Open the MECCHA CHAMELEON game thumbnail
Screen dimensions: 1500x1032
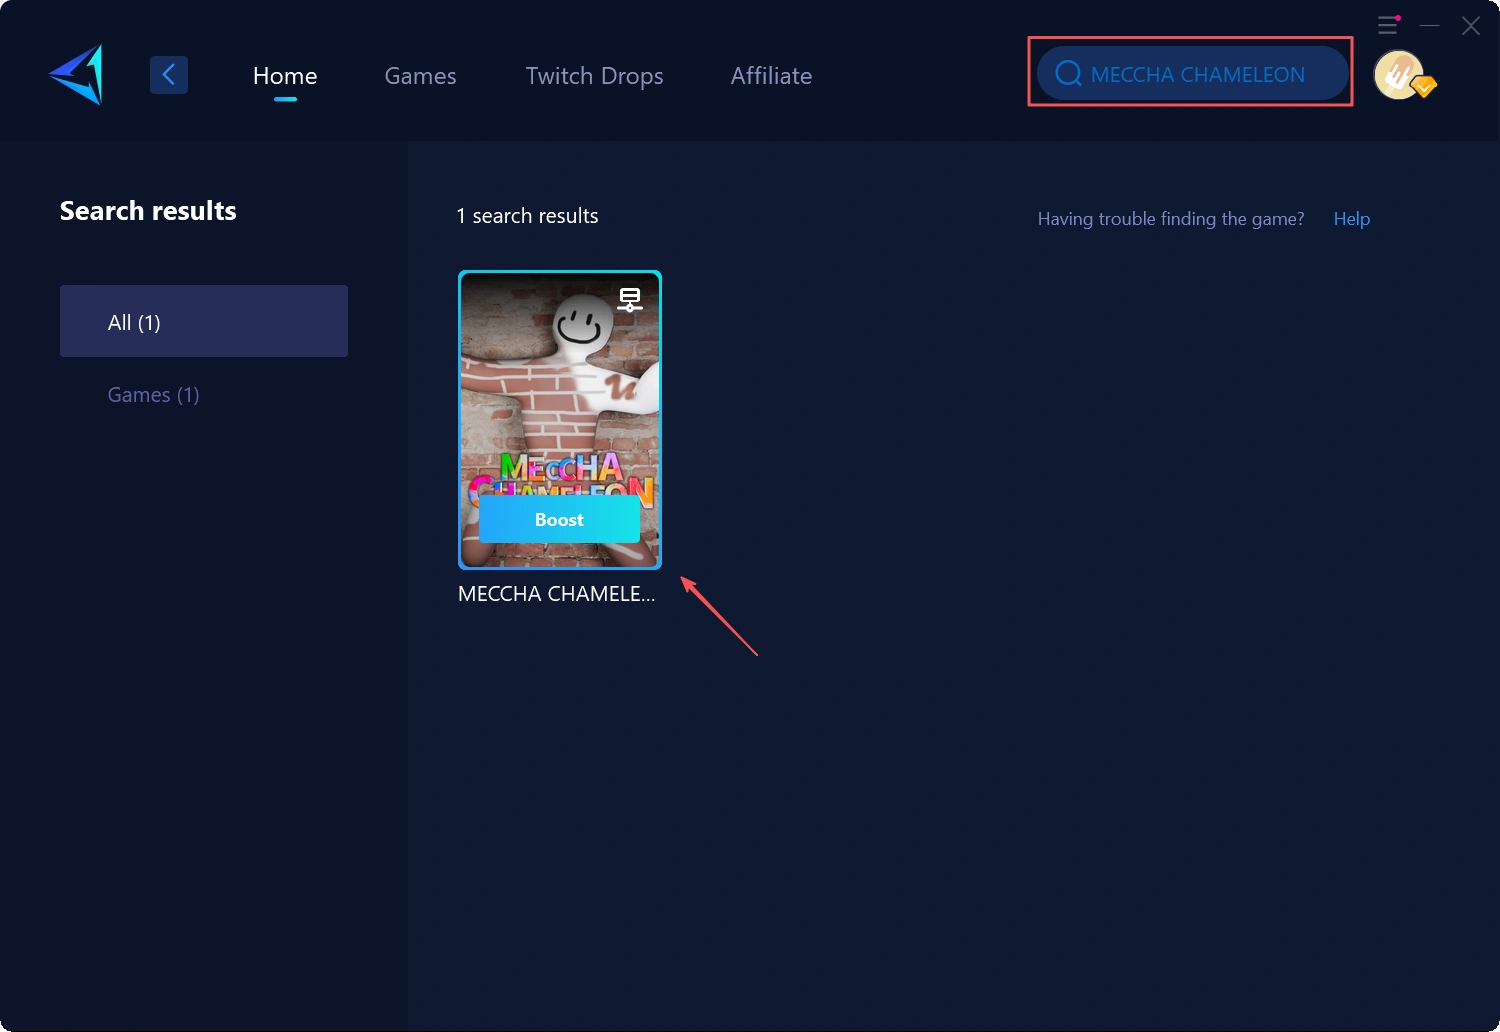tap(560, 420)
